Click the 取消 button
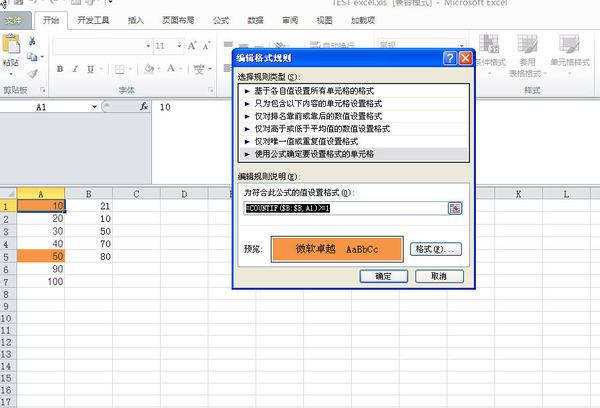The height and width of the screenshot is (408, 600). (x=439, y=276)
